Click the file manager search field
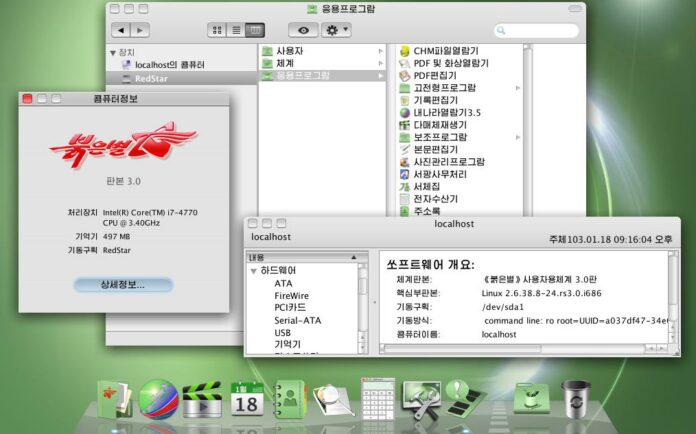 tap(536, 30)
